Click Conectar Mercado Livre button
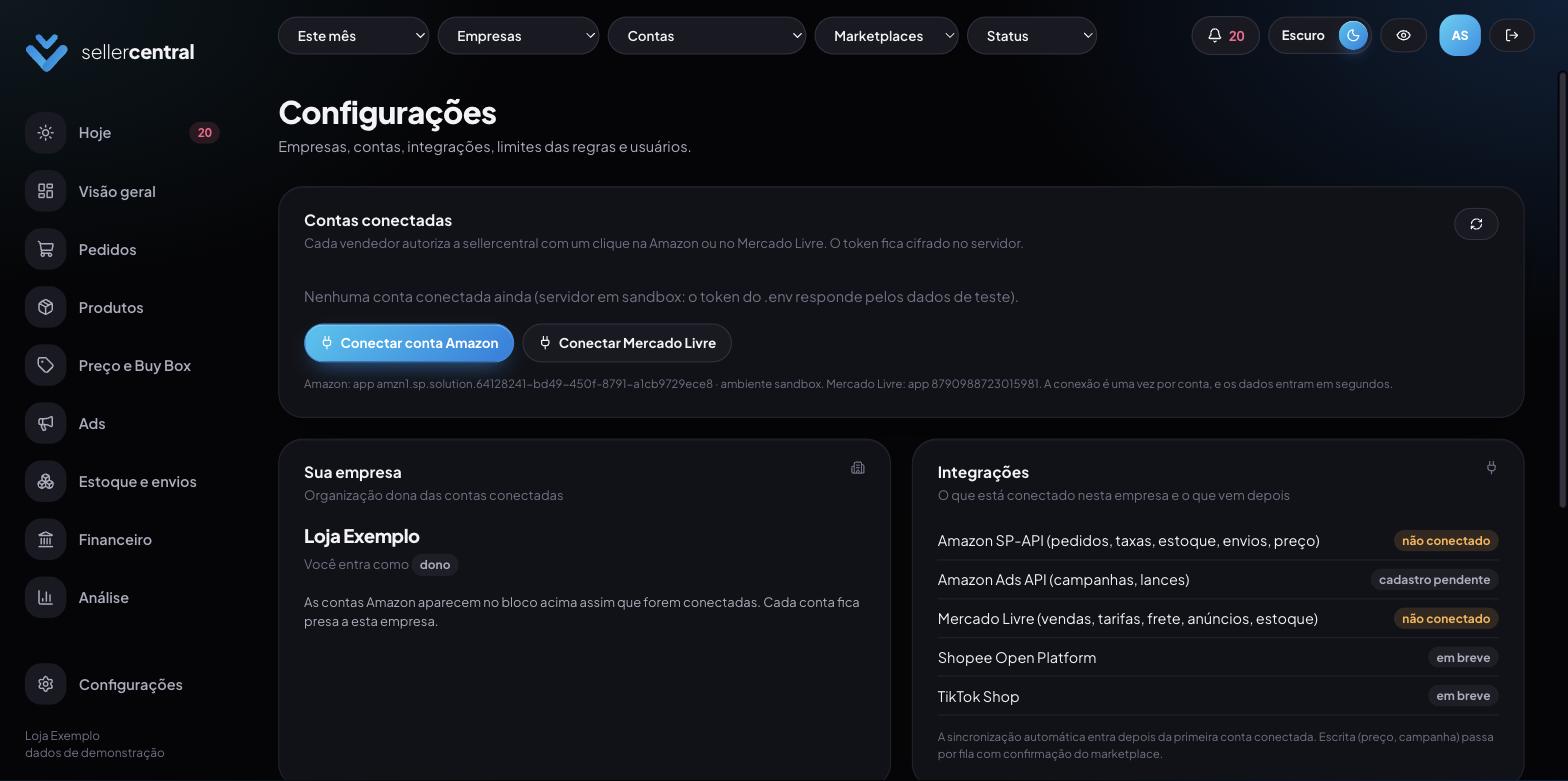 click(627, 343)
